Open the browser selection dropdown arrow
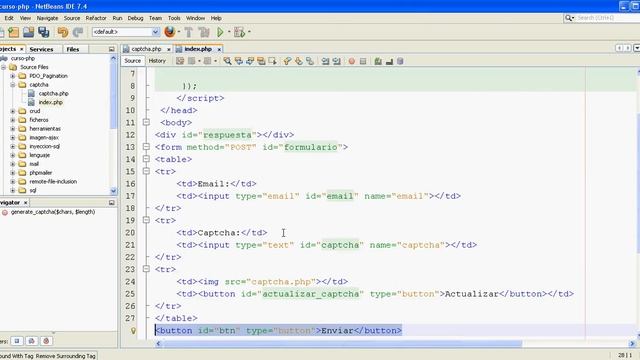The width and height of the screenshot is (640, 360). coord(179,32)
